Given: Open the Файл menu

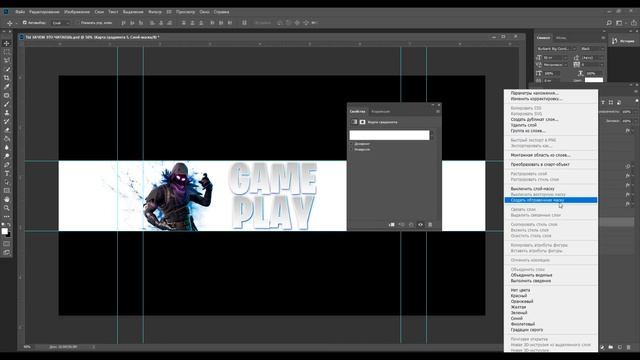Looking at the screenshot, I should coord(20,12).
